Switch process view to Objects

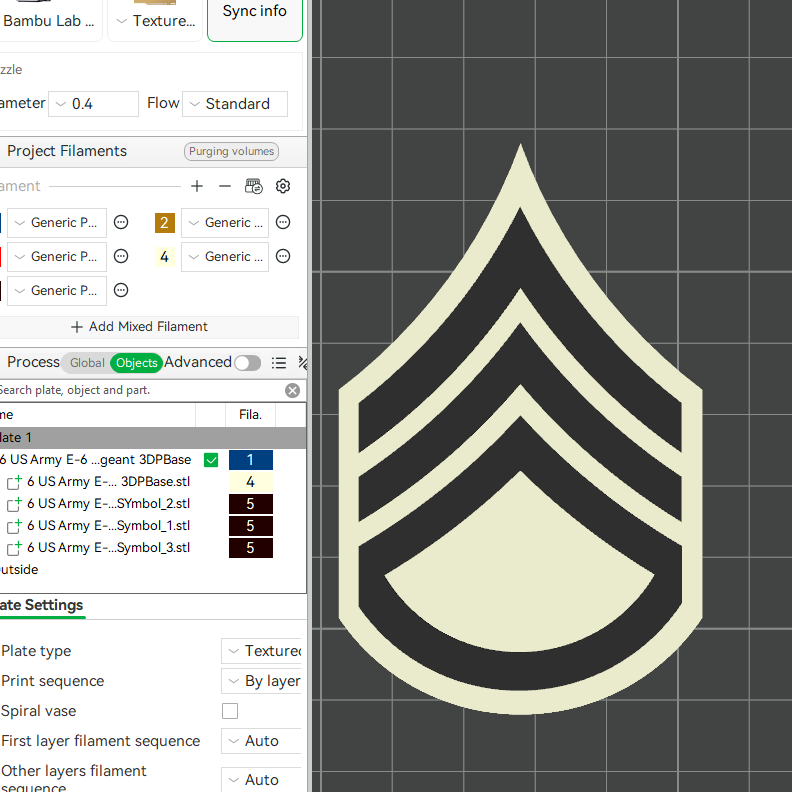tap(136, 363)
